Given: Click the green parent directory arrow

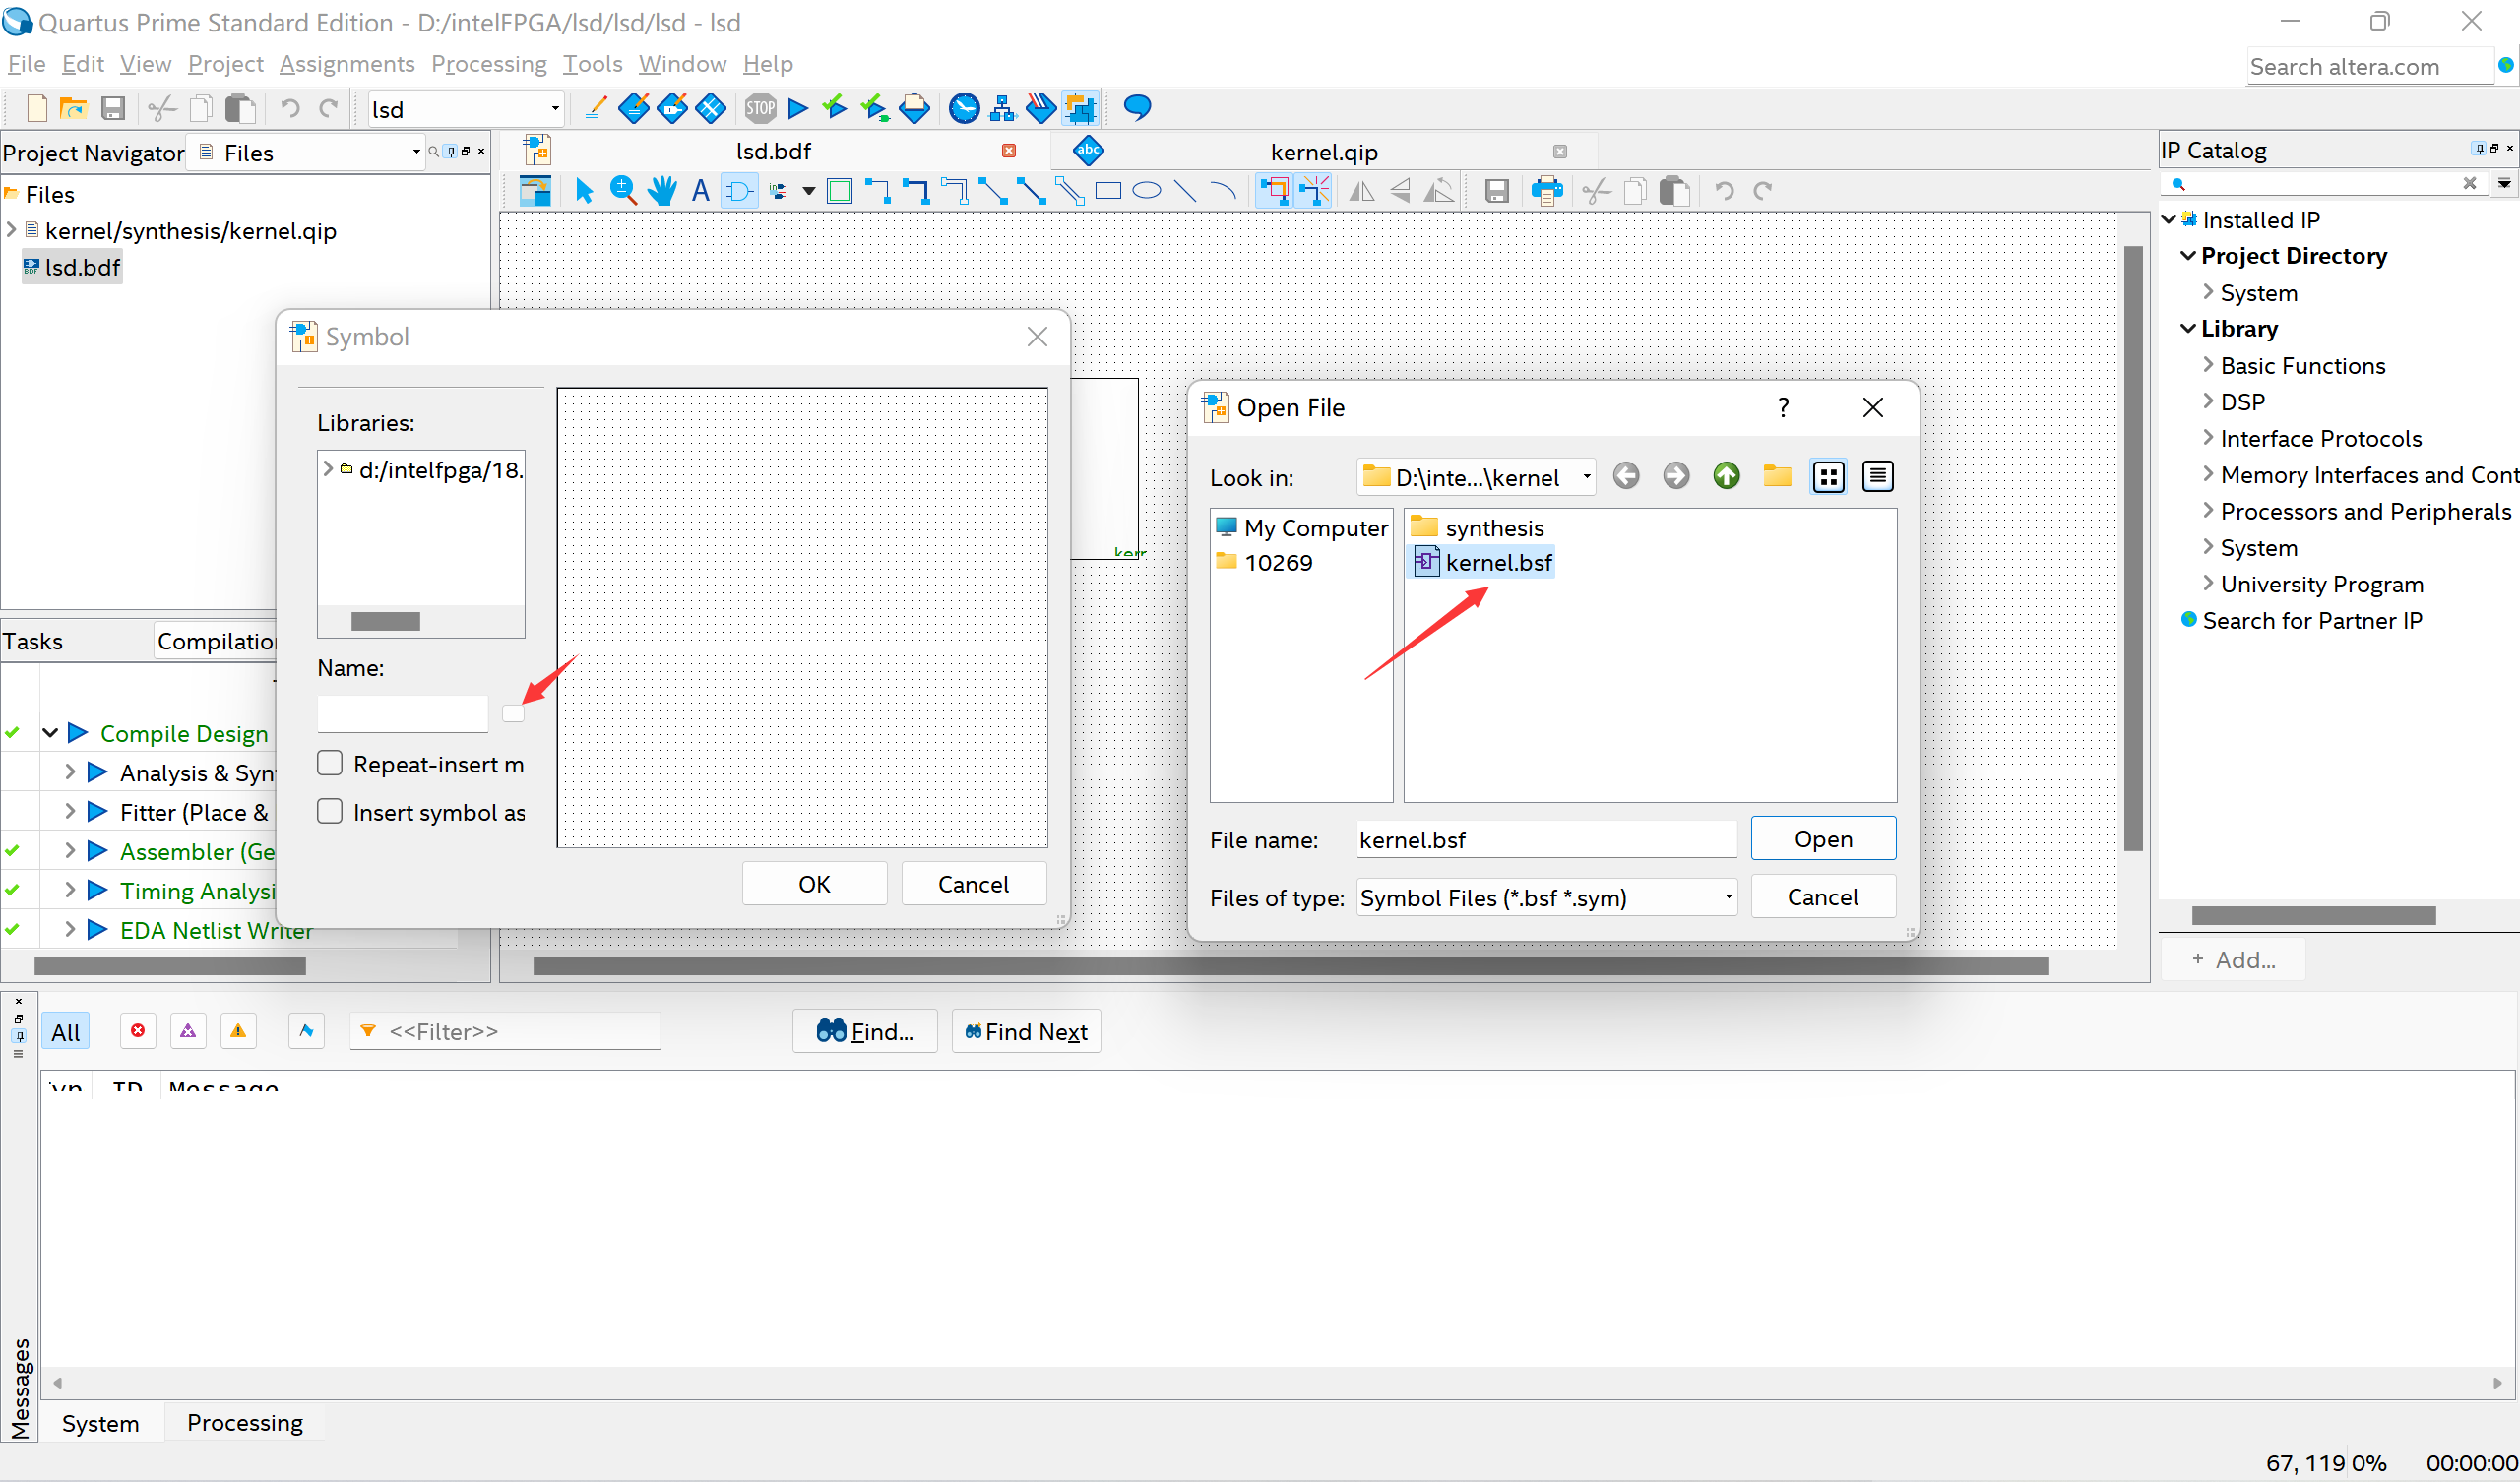Looking at the screenshot, I should [x=1726, y=477].
